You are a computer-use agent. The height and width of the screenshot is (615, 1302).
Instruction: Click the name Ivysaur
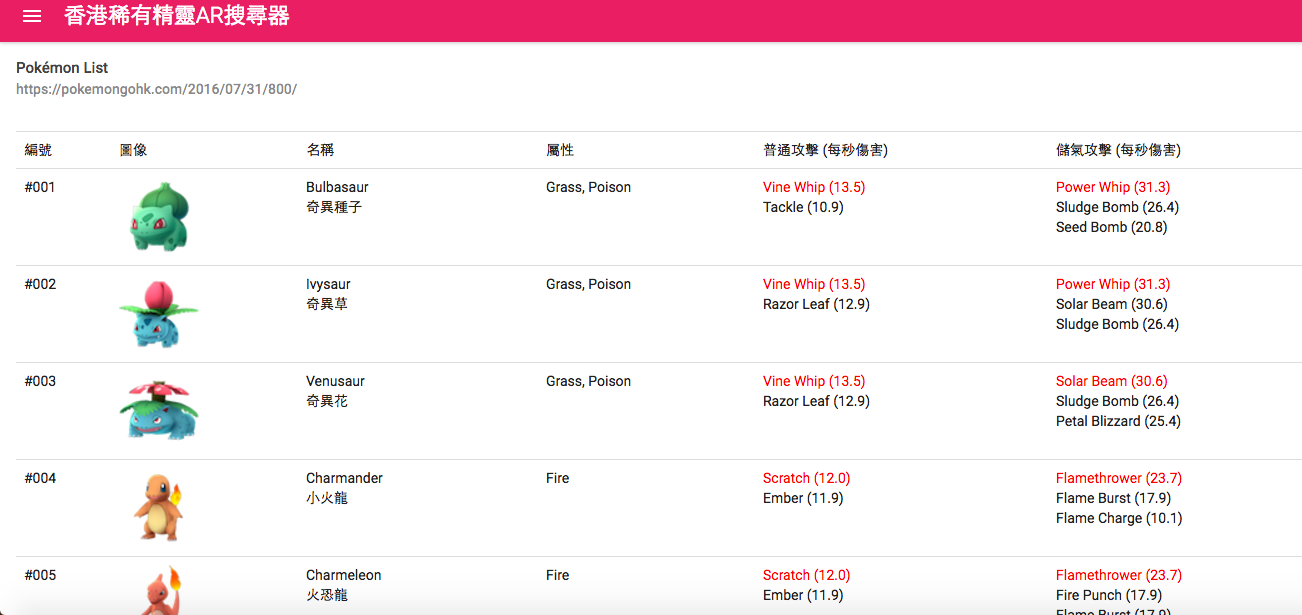click(328, 284)
